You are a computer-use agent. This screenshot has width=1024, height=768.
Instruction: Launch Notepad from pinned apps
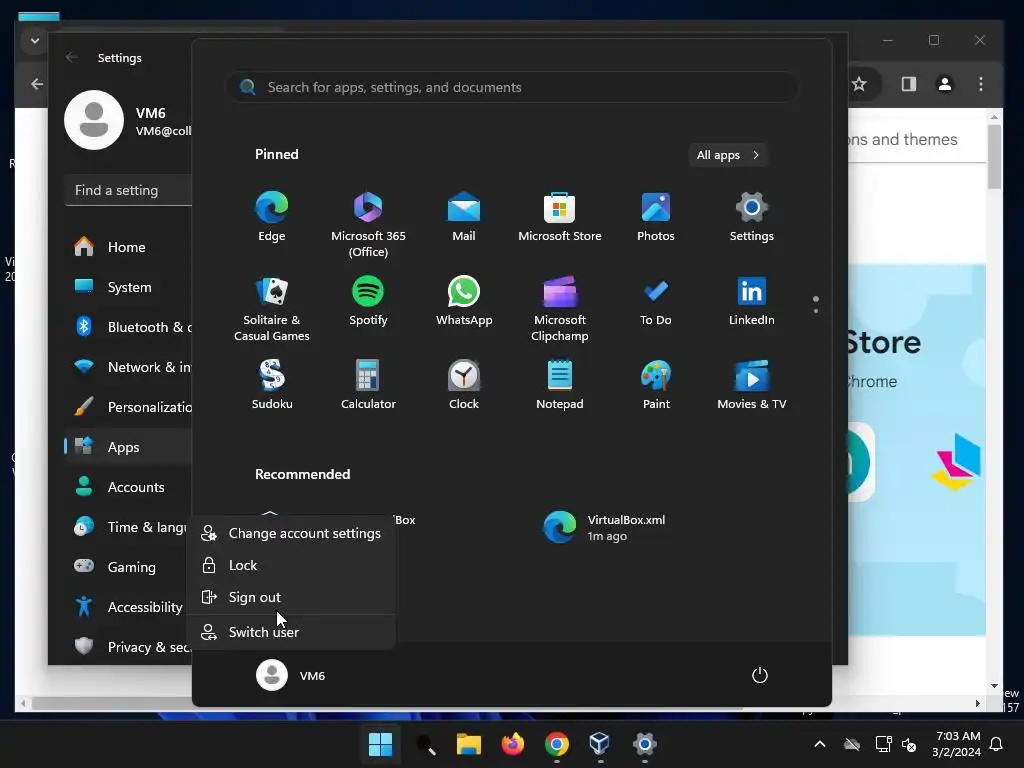coord(560,385)
